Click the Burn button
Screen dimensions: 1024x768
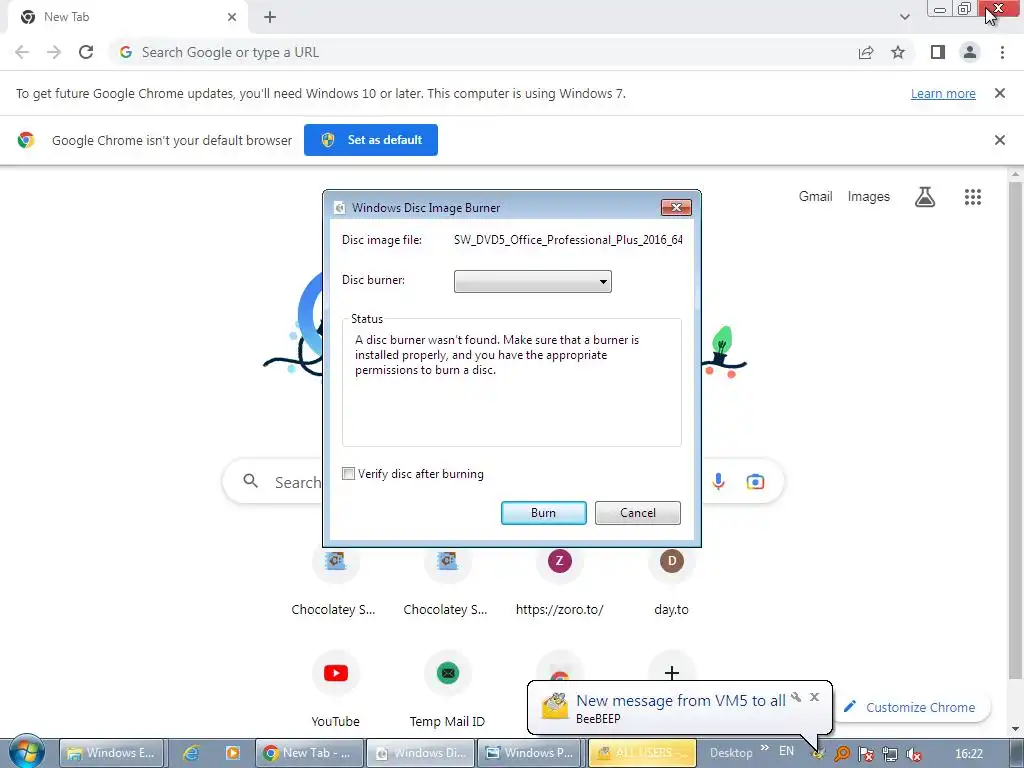point(543,513)
